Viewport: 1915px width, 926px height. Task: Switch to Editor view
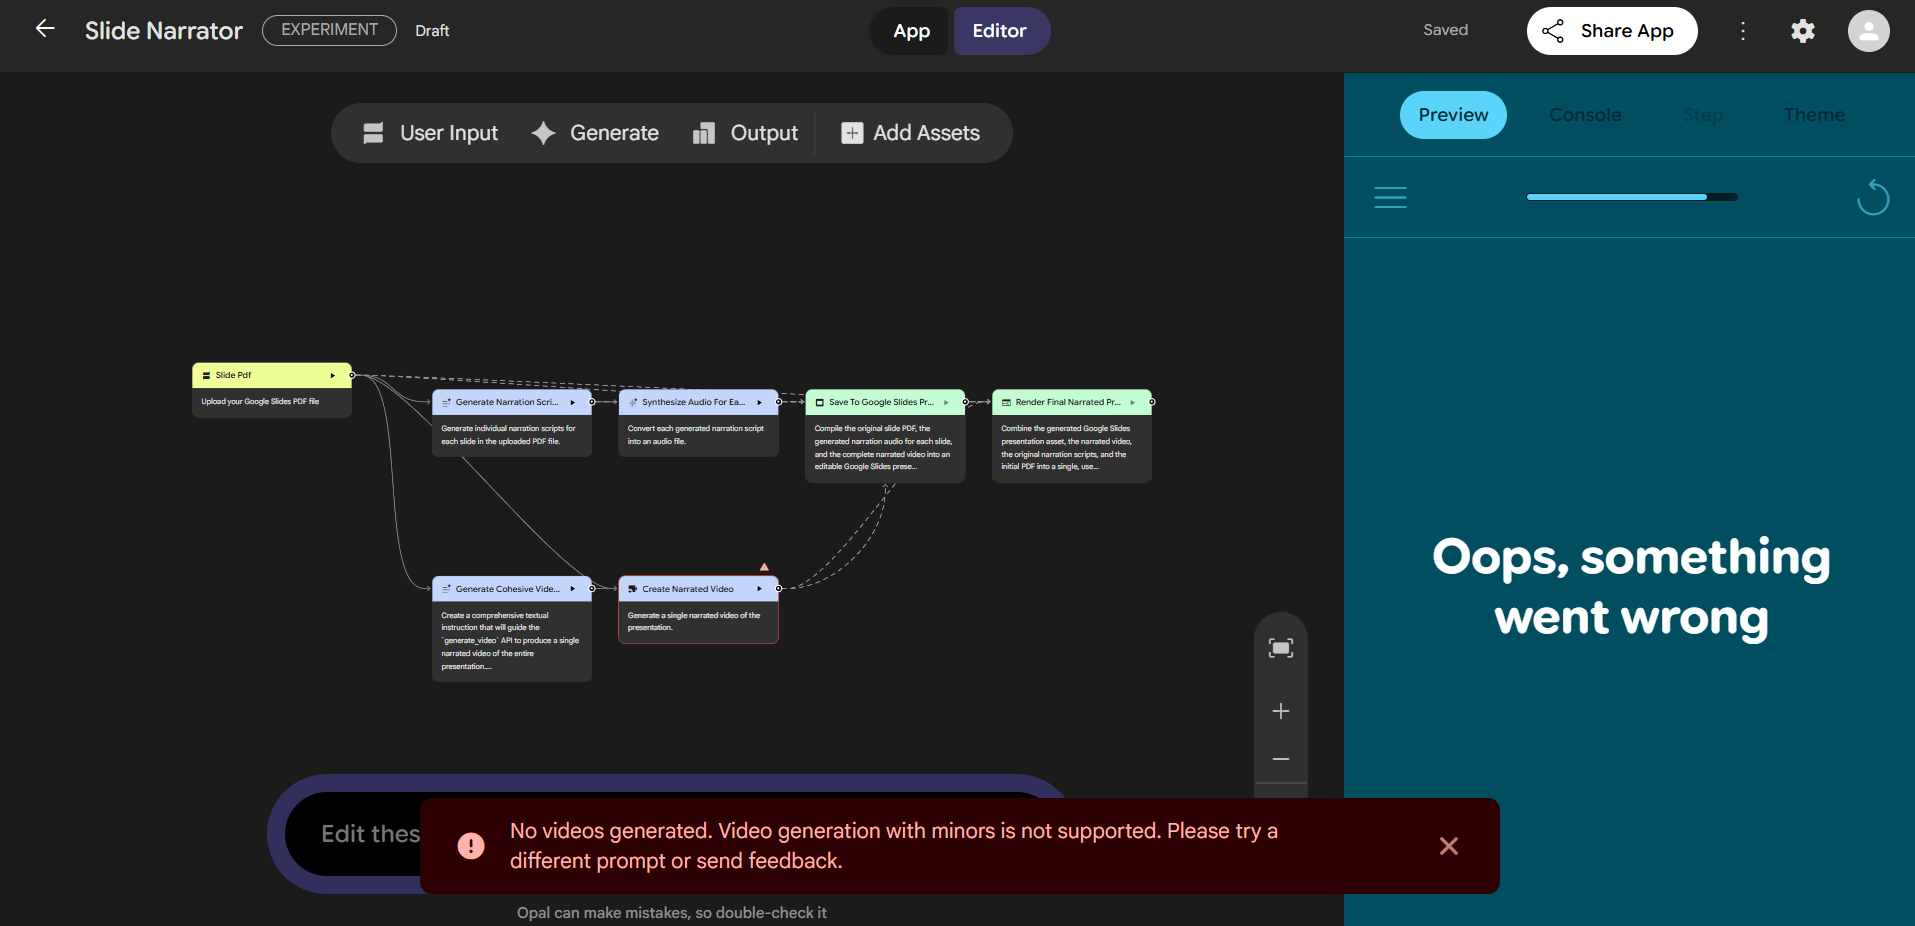tap(999, 31)
